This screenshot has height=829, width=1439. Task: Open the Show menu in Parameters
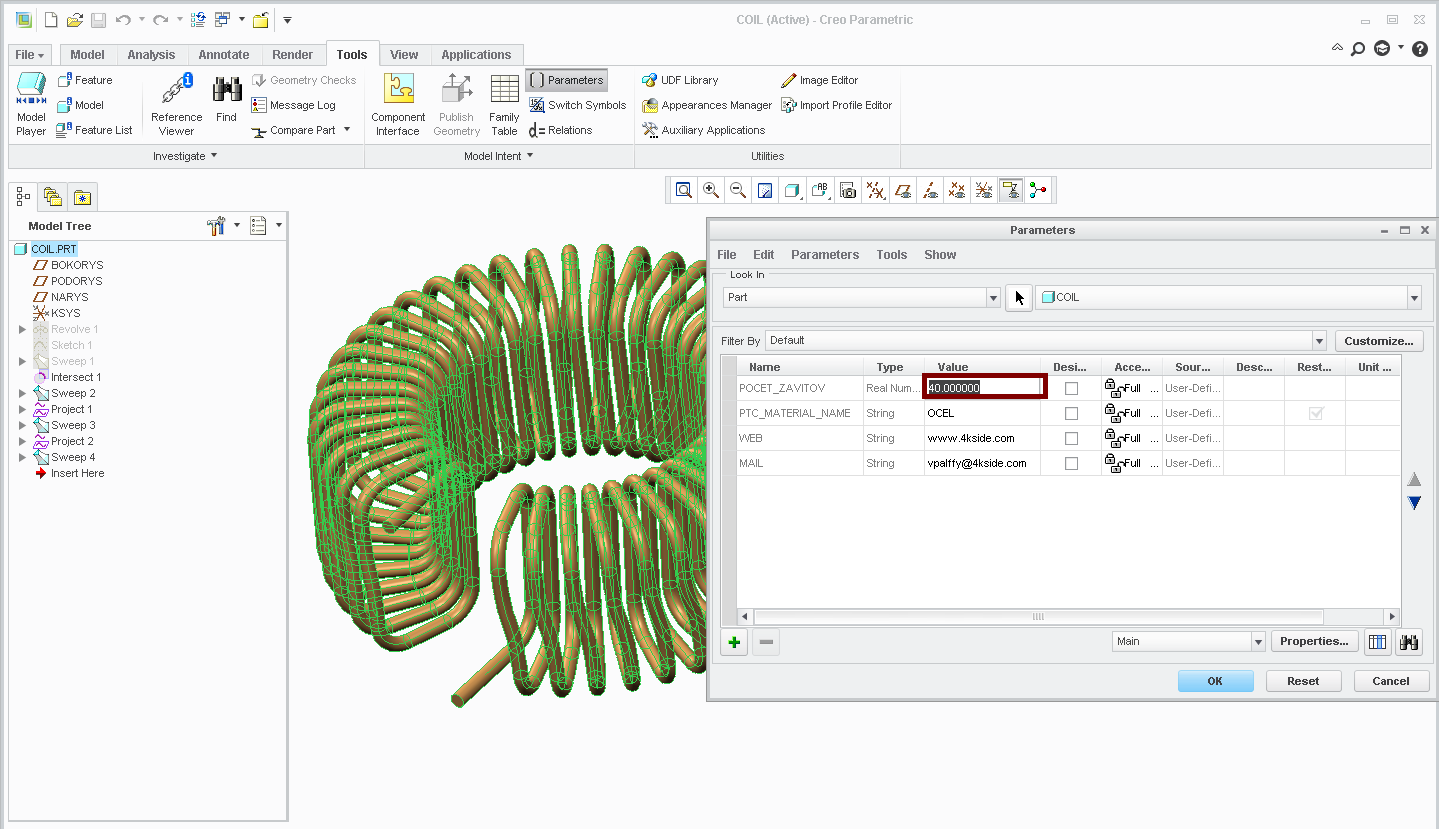pos(940,255)
